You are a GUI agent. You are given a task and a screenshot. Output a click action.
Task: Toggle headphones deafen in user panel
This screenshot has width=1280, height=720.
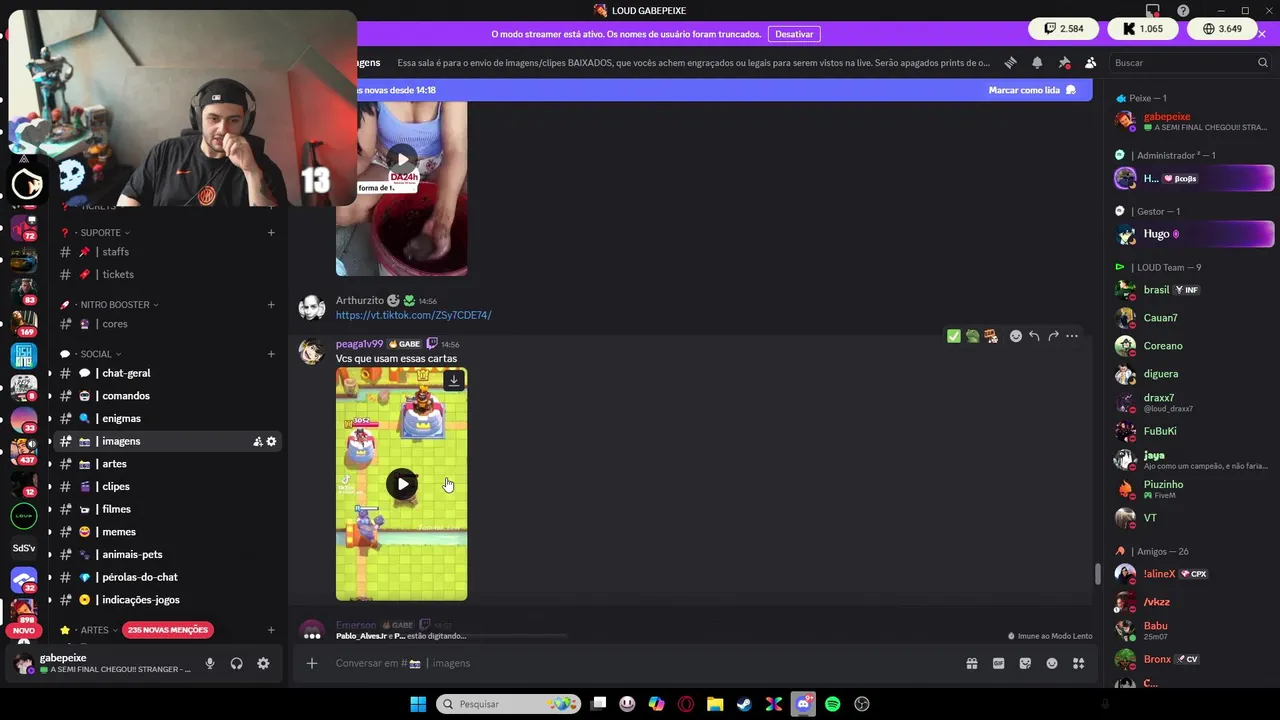[237, 663]
